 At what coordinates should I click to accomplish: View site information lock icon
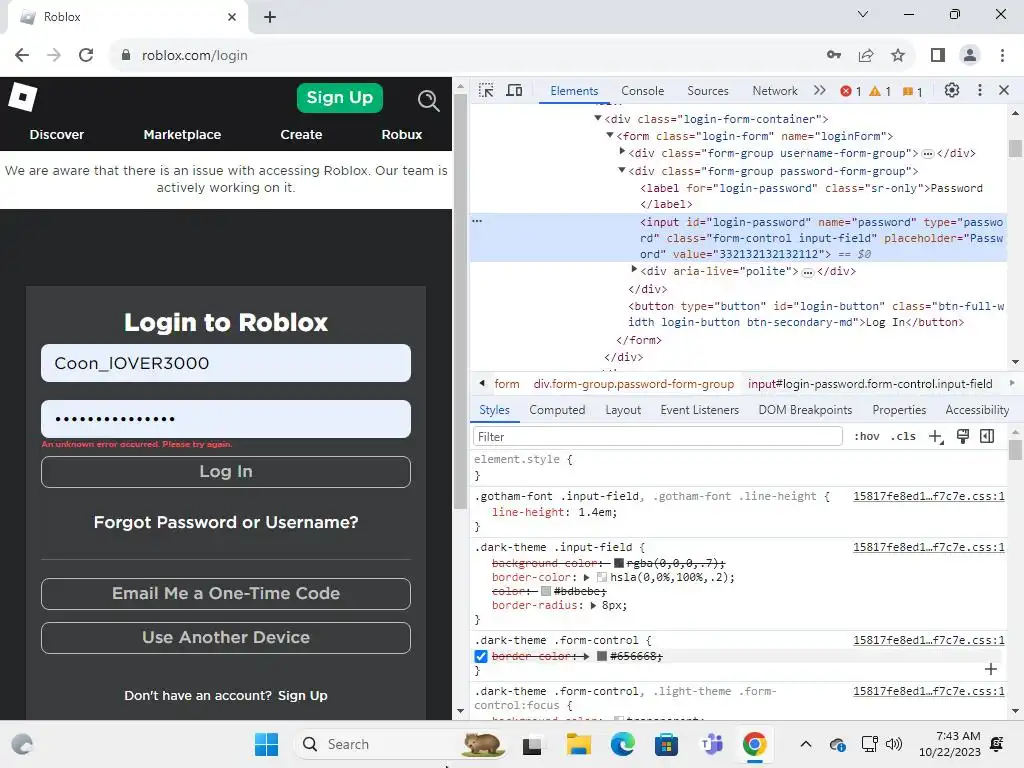point(126,55)
